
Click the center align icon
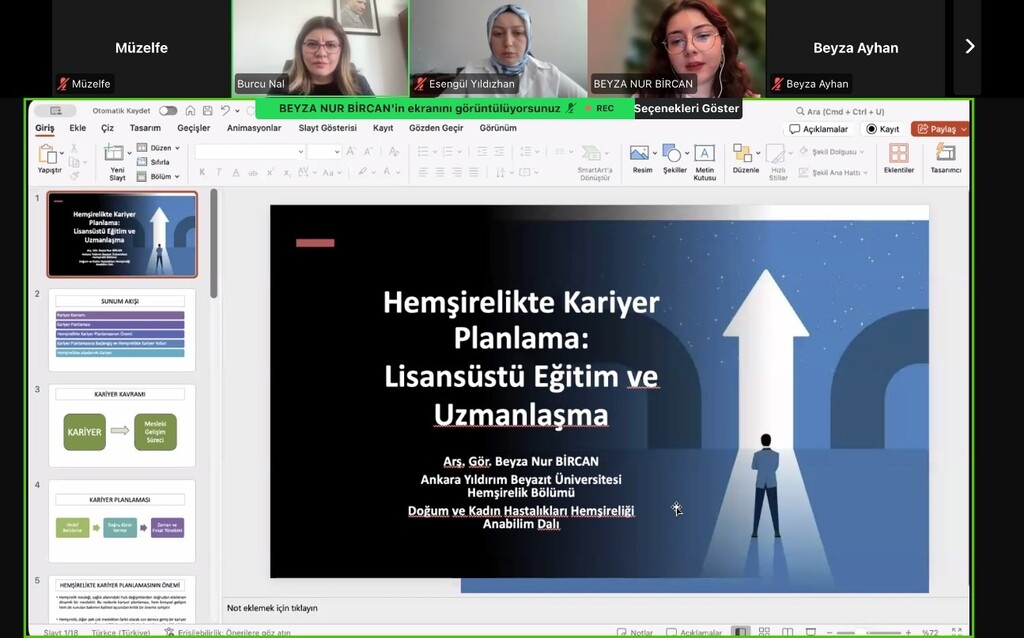click(440, 172)
